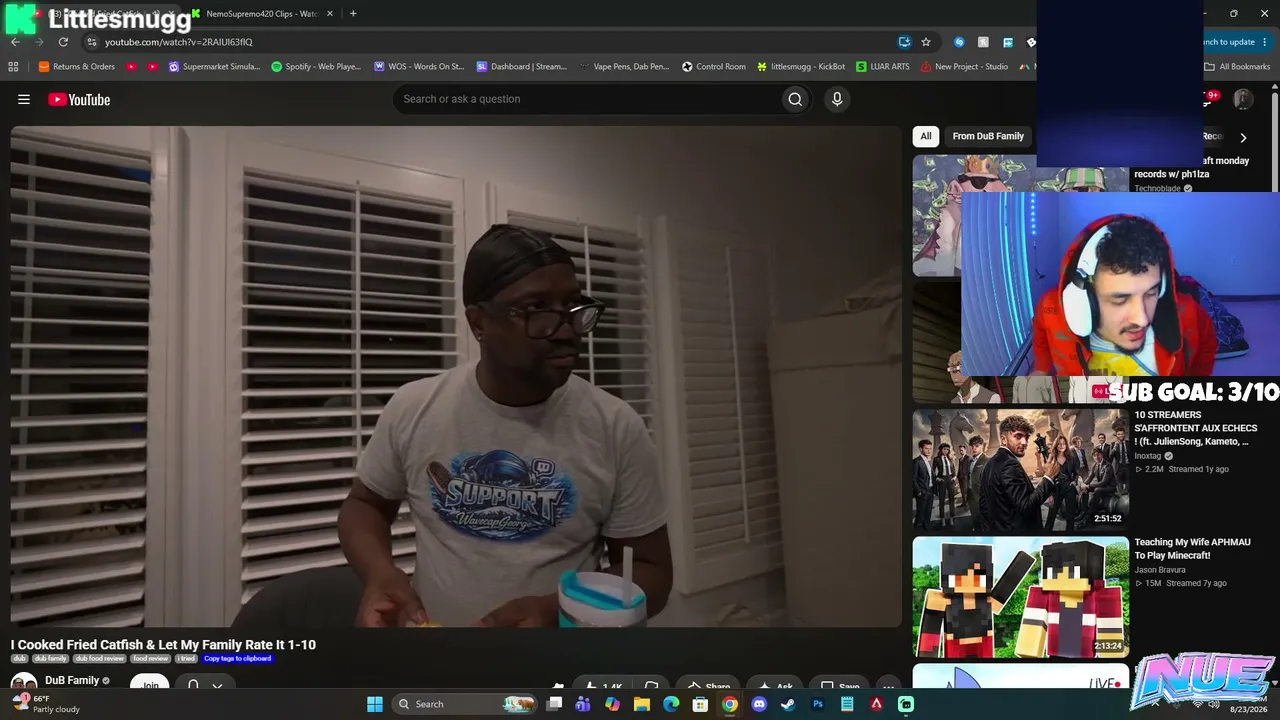Open the install app icon in address bar
The height and width of the screenshot is (720, 1280).
904,42
